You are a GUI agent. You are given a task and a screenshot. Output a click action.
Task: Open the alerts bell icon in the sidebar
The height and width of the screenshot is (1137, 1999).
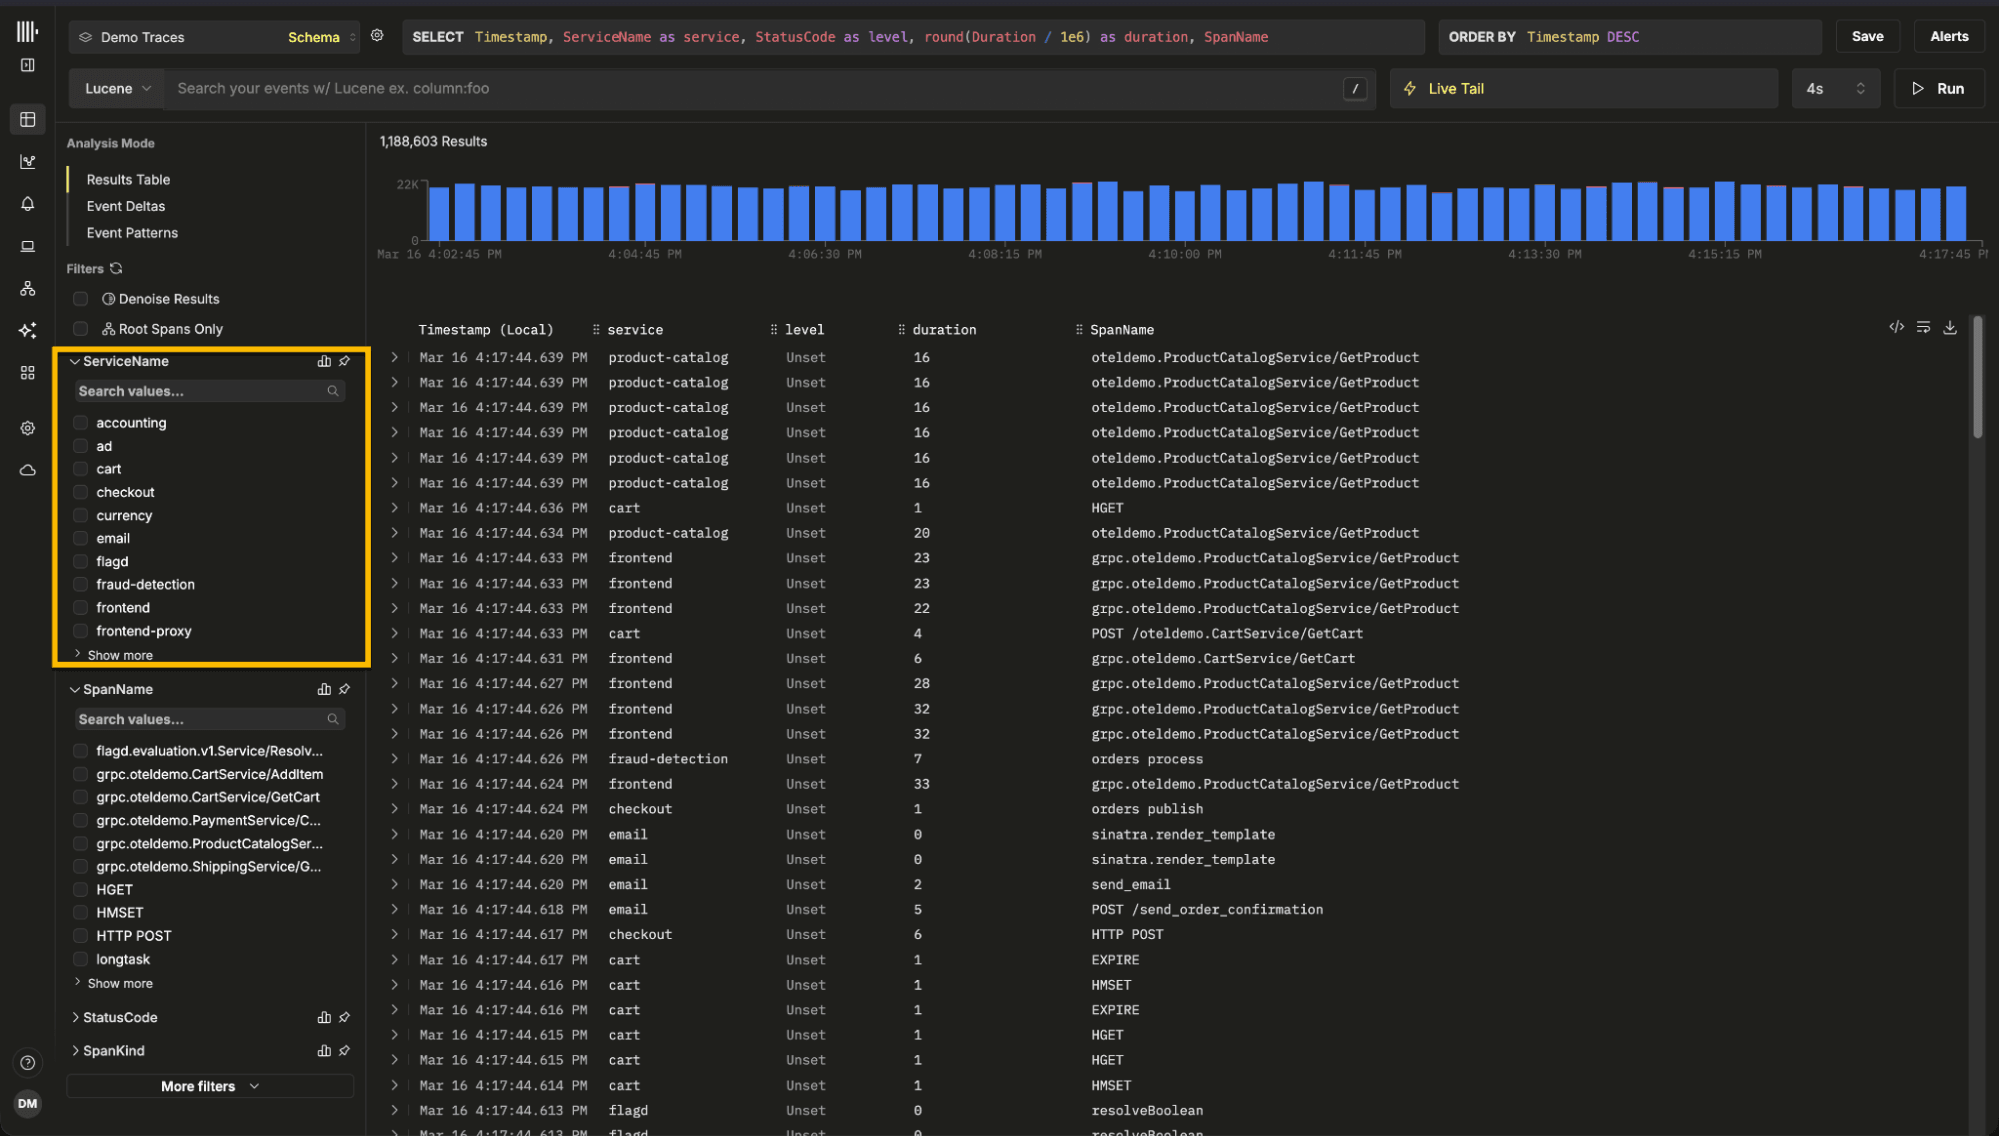point(28,204)
